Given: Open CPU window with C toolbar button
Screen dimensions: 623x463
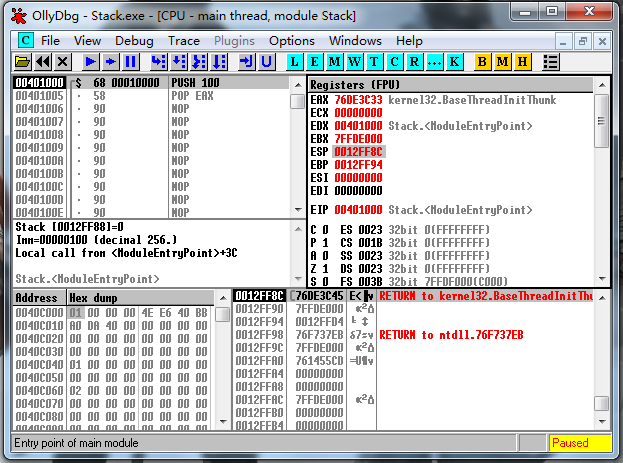Looking at the screenshot, I should pyautogui.click(x=395, y=62).
